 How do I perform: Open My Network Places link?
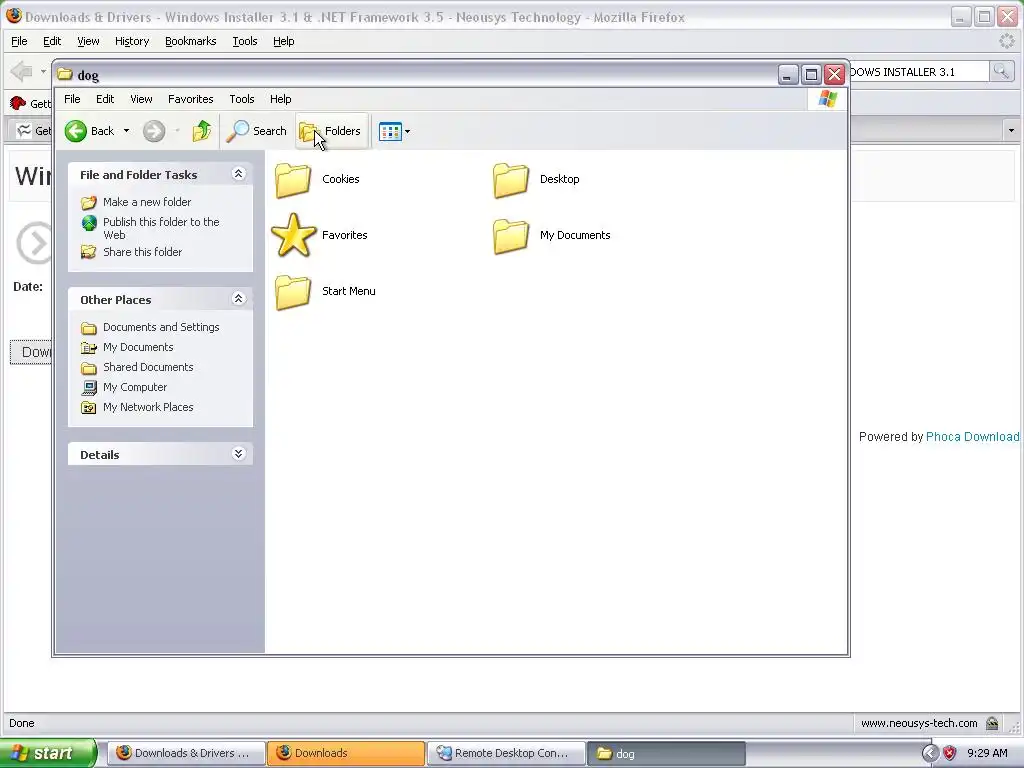[x=148, y=408]
